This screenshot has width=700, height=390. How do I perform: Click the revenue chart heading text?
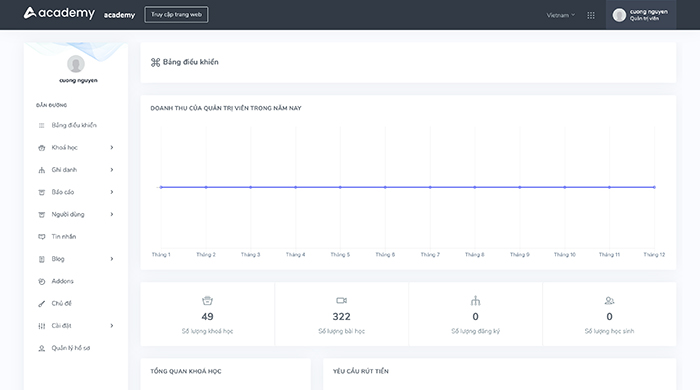tap(226, 108)
